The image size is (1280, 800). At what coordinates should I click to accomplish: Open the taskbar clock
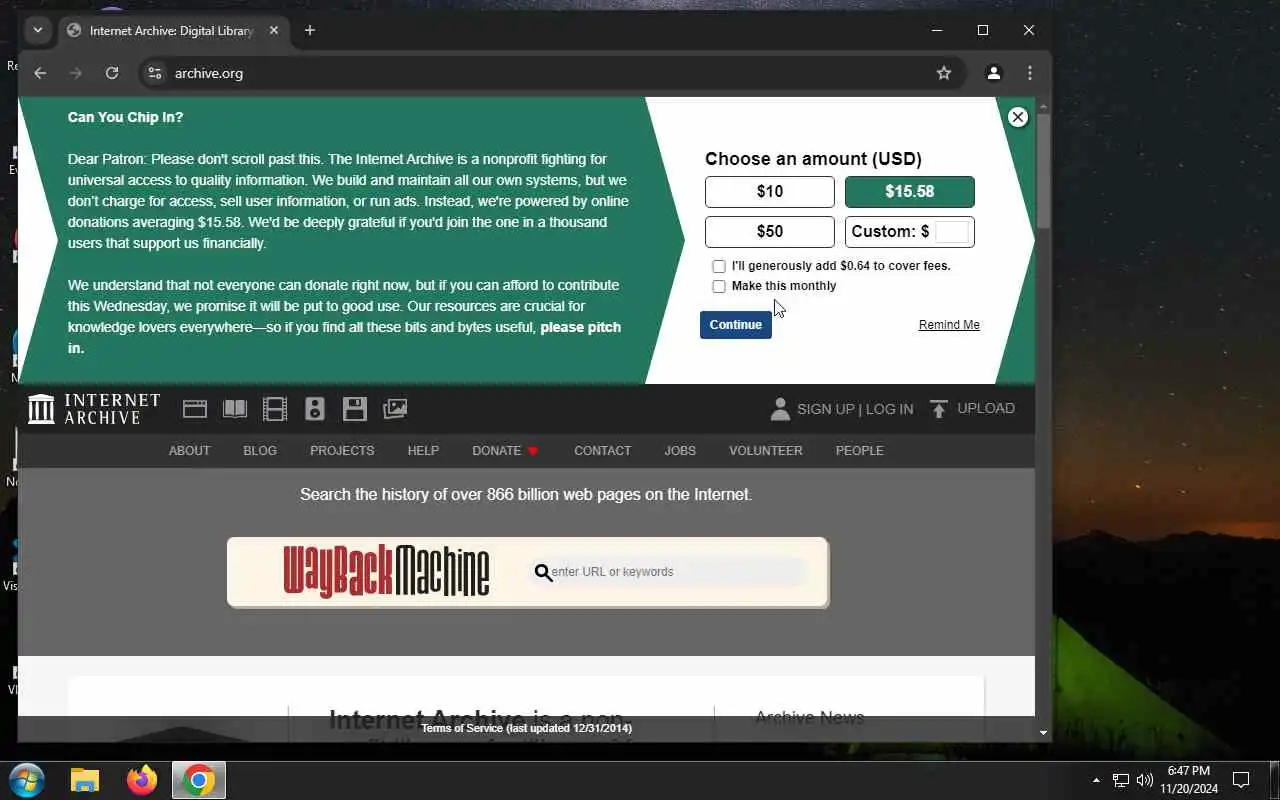click(x=1189, y=780)
